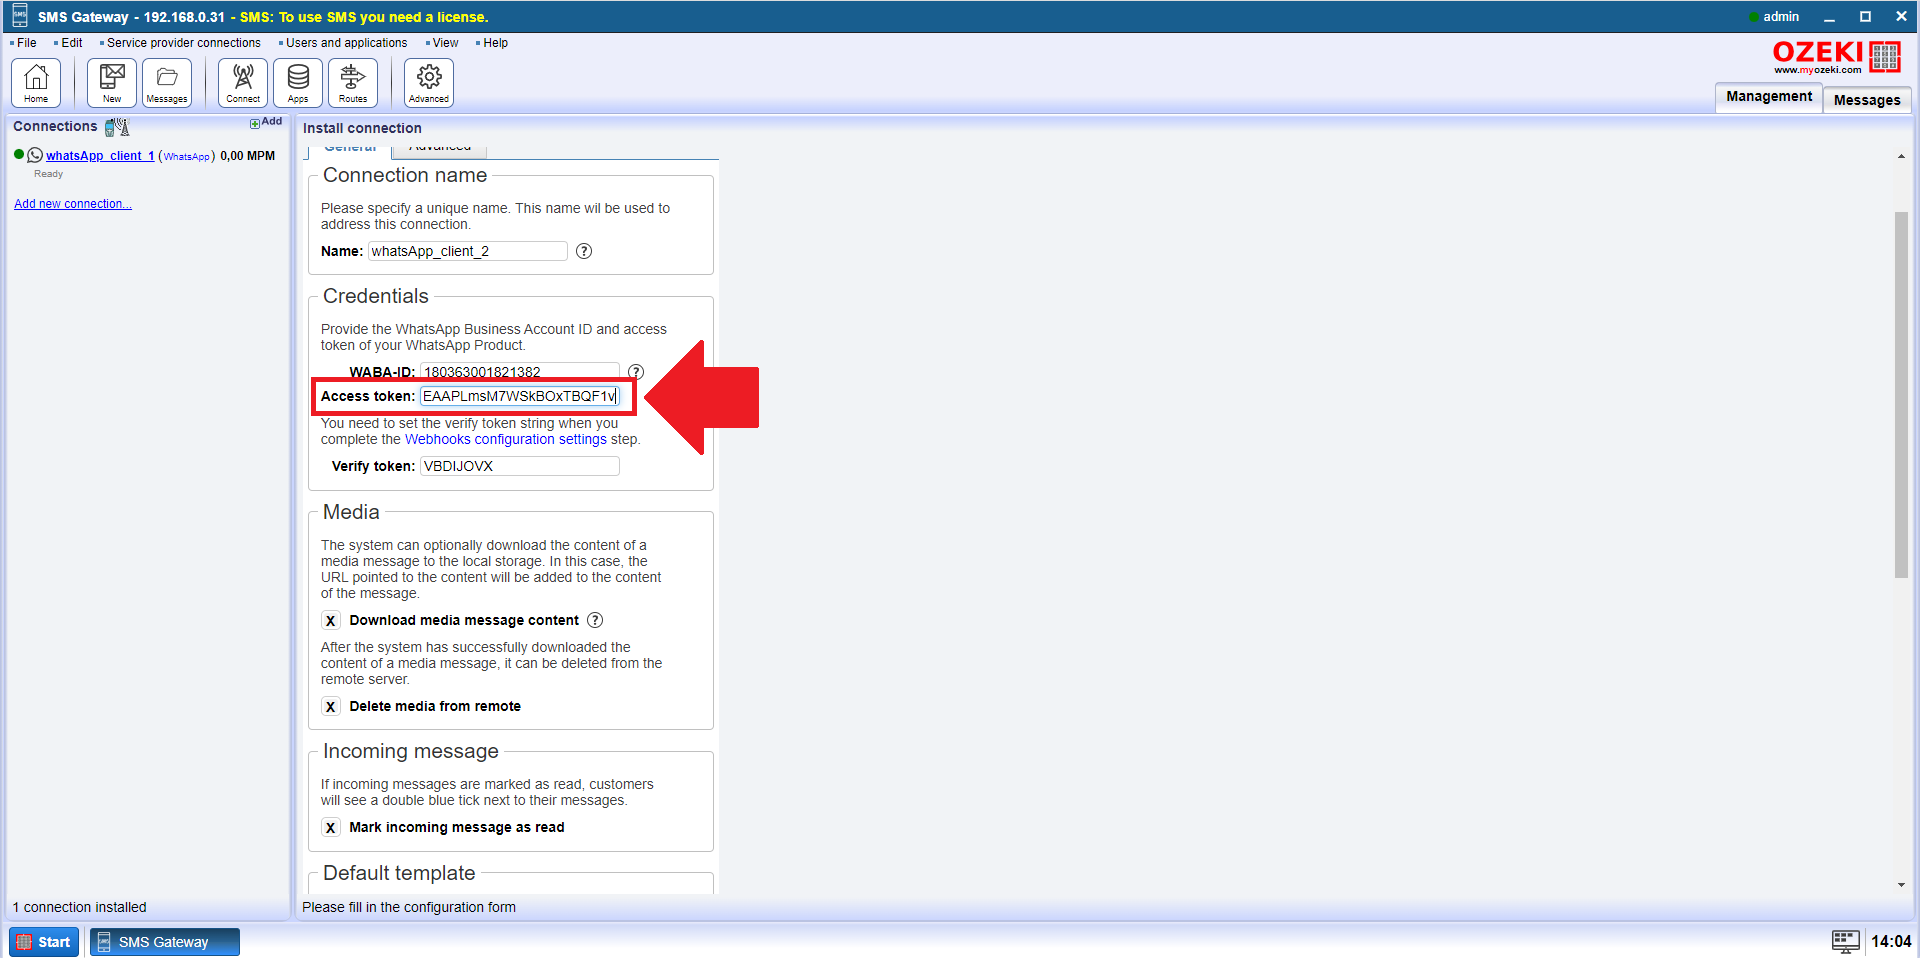The width and height of the screenshot is (1920, 958).
Task: Click the Connect antenna toolbar icon
Action: pyautogui.click(x=243, y=82)
